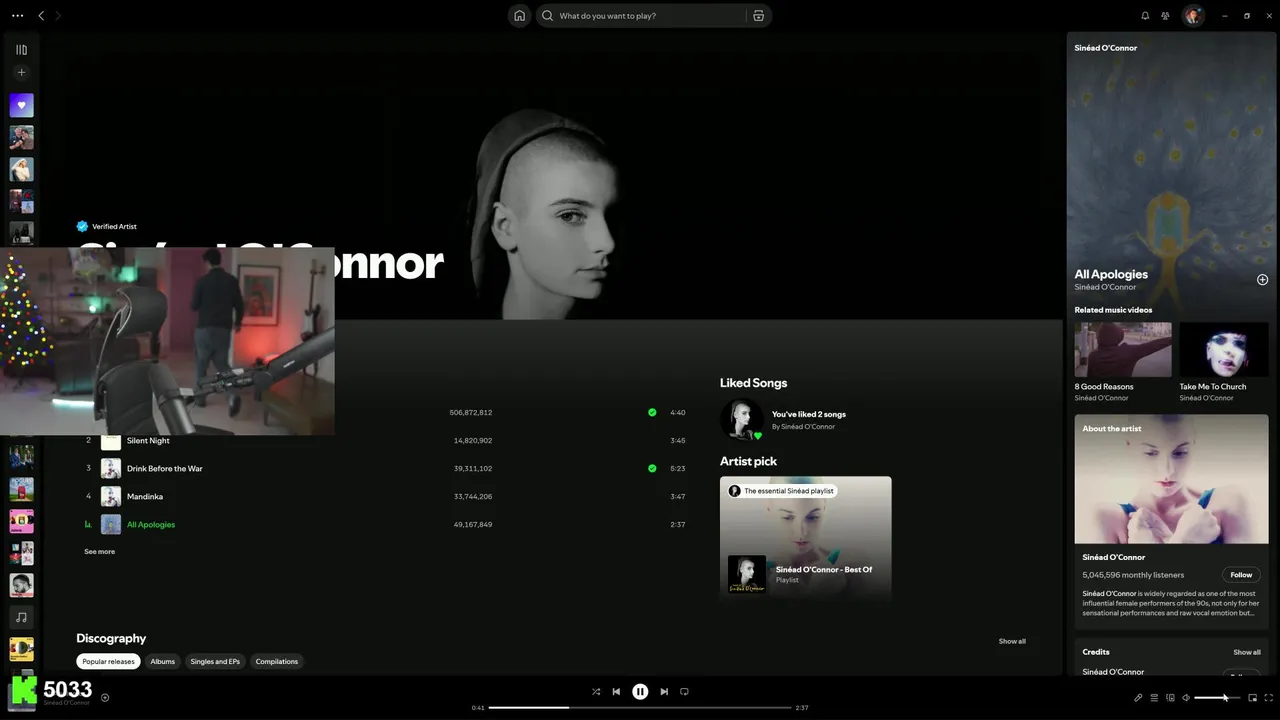Open the Browse icon in search bar
The height and width of the screenshot is (720, 1280).
[x=758, y=16]
